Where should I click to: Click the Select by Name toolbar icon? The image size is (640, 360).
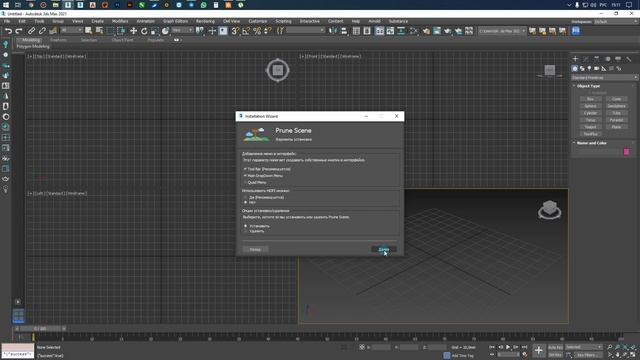[99, 31]
